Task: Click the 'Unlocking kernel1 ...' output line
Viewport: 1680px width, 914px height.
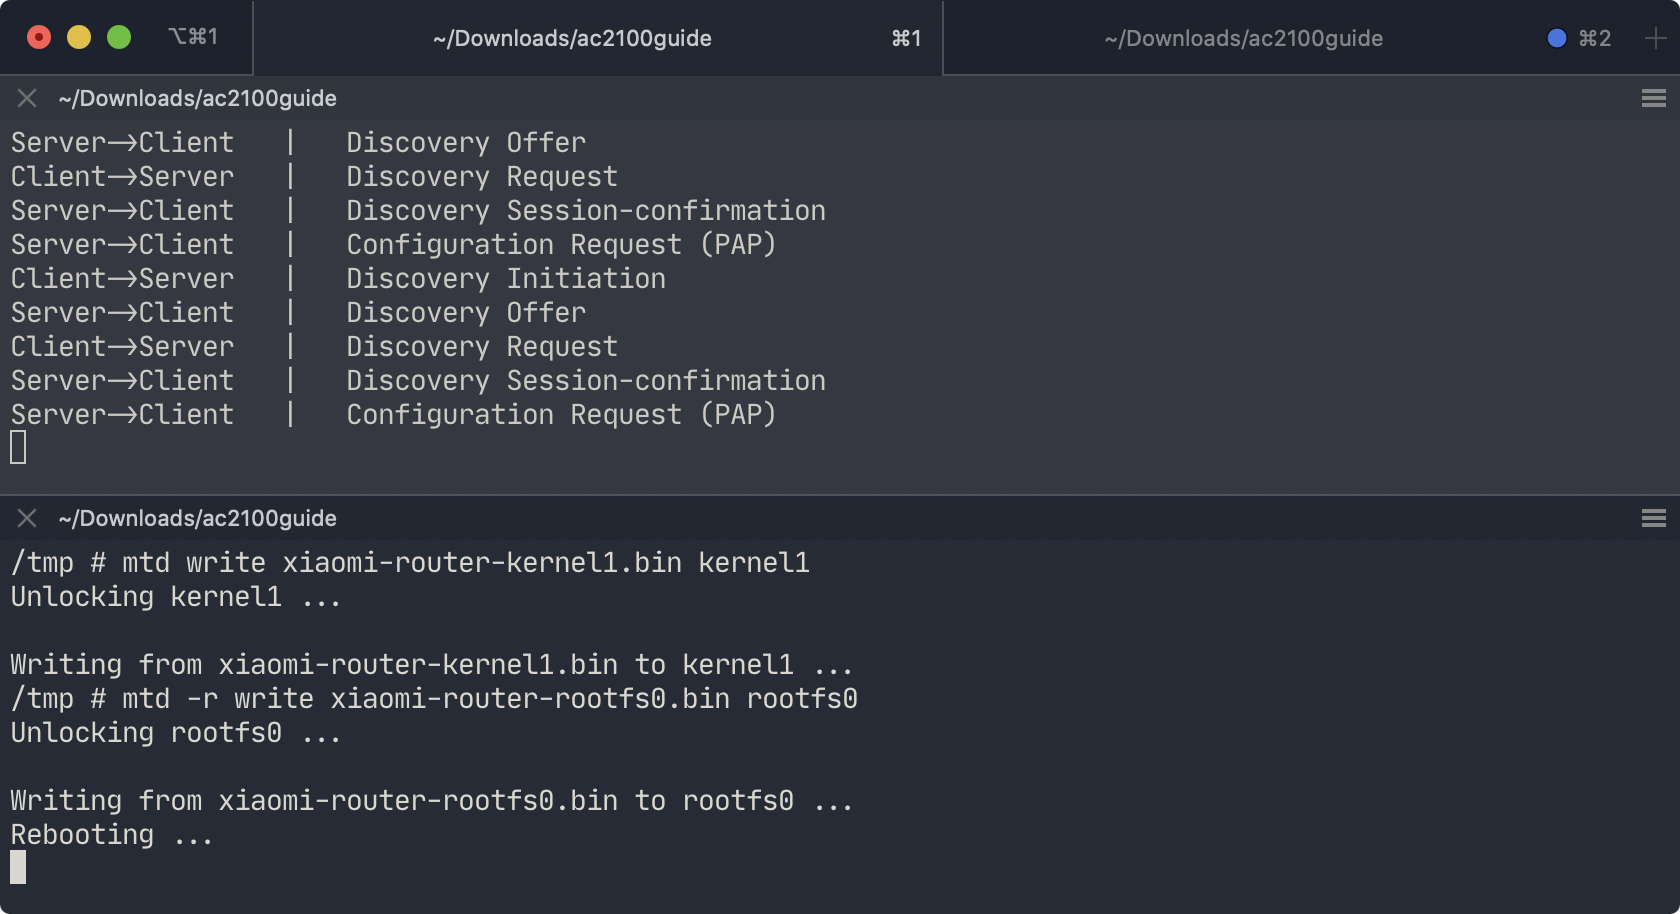Action: click(176, 596)
